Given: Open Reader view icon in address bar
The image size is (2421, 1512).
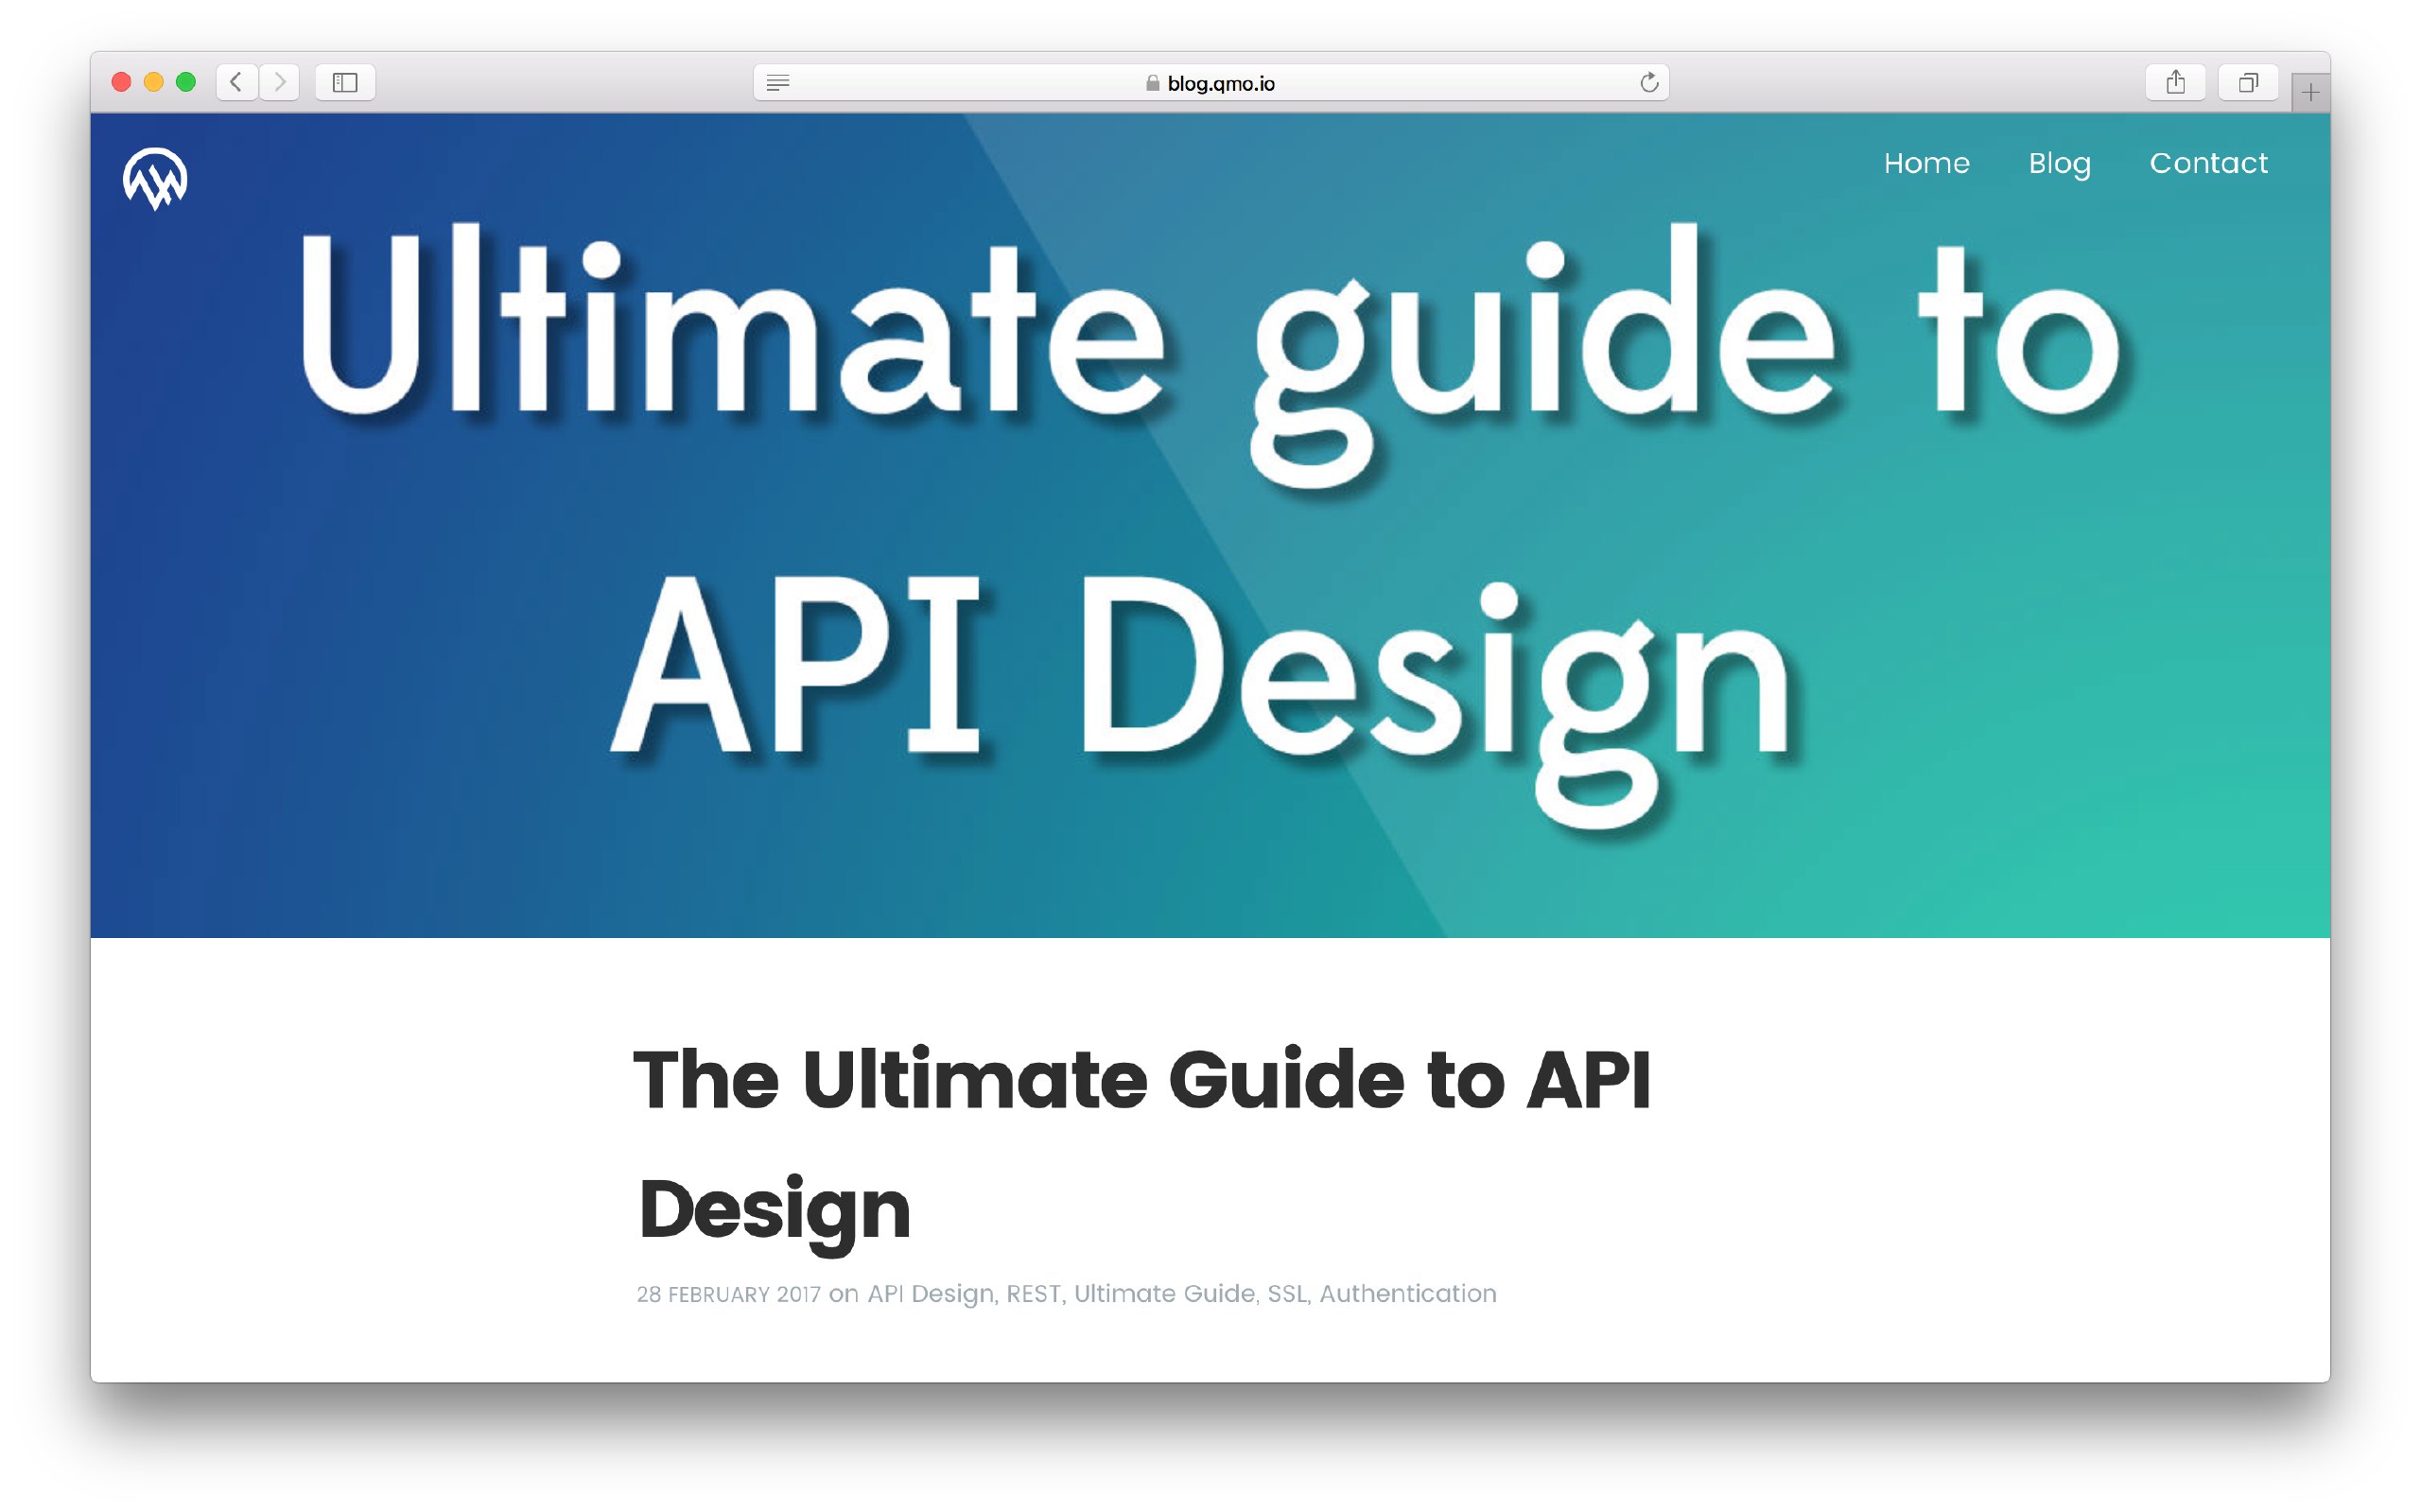Looking at the screenshot, I should click(778, 83).
